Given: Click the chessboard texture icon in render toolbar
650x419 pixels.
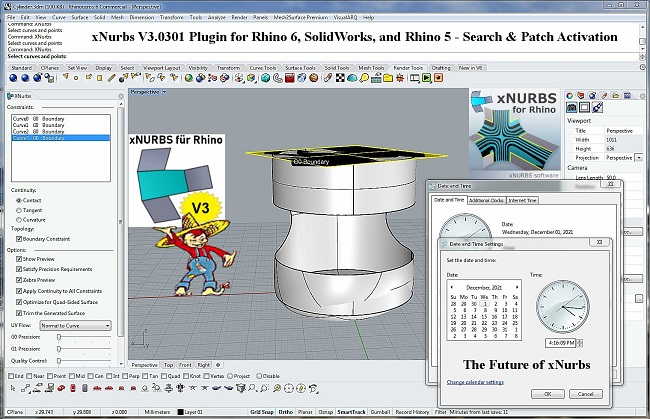Looking at the screenshot, I should point(340,78).
